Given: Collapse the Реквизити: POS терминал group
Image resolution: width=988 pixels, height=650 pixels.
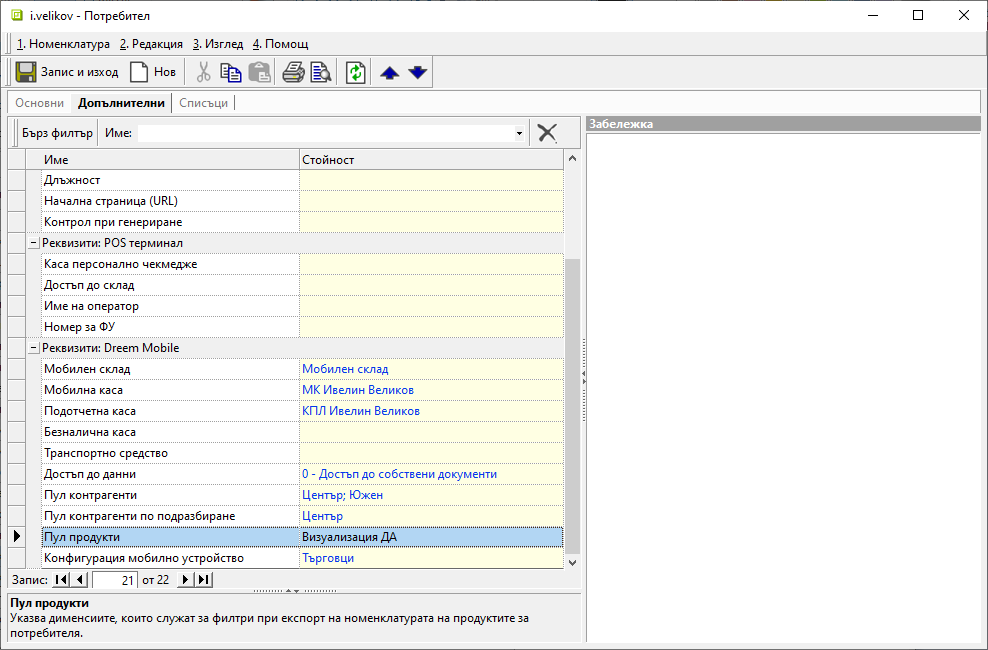Looking at the screenshot, I should click(x=33, y=243).
